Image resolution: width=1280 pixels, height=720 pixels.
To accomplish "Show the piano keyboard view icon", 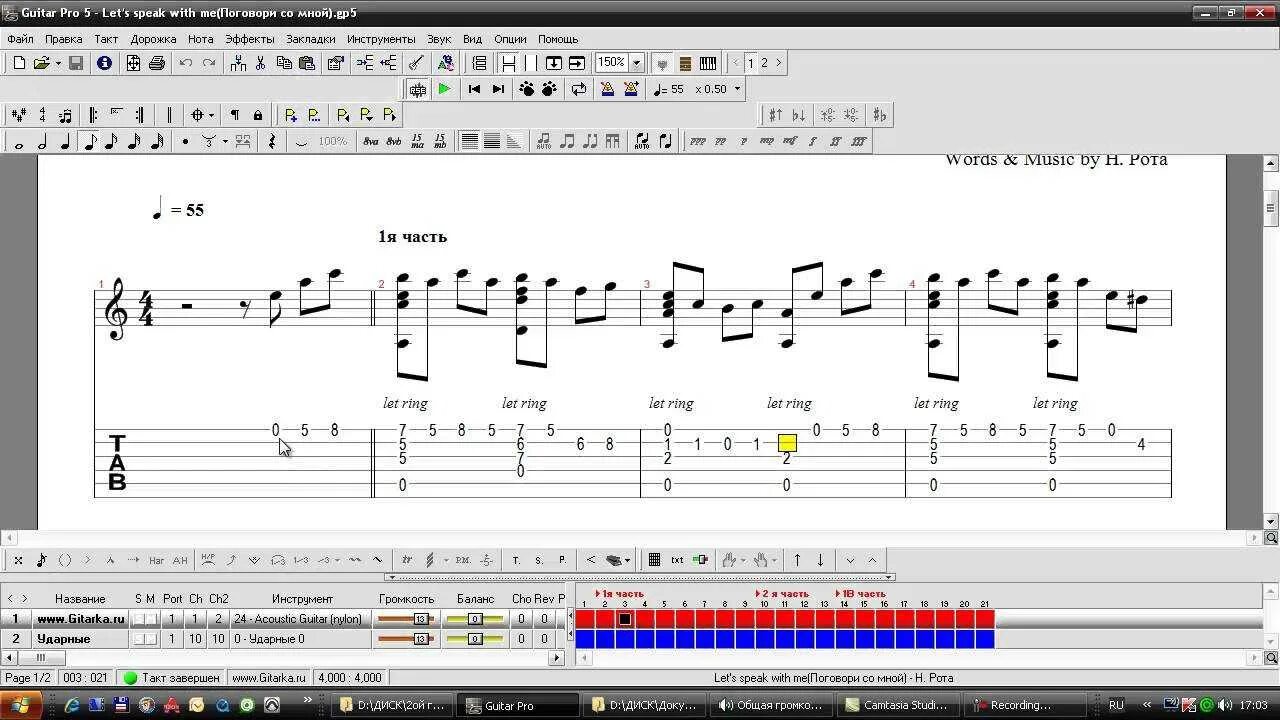I will (x=708, y=63).
